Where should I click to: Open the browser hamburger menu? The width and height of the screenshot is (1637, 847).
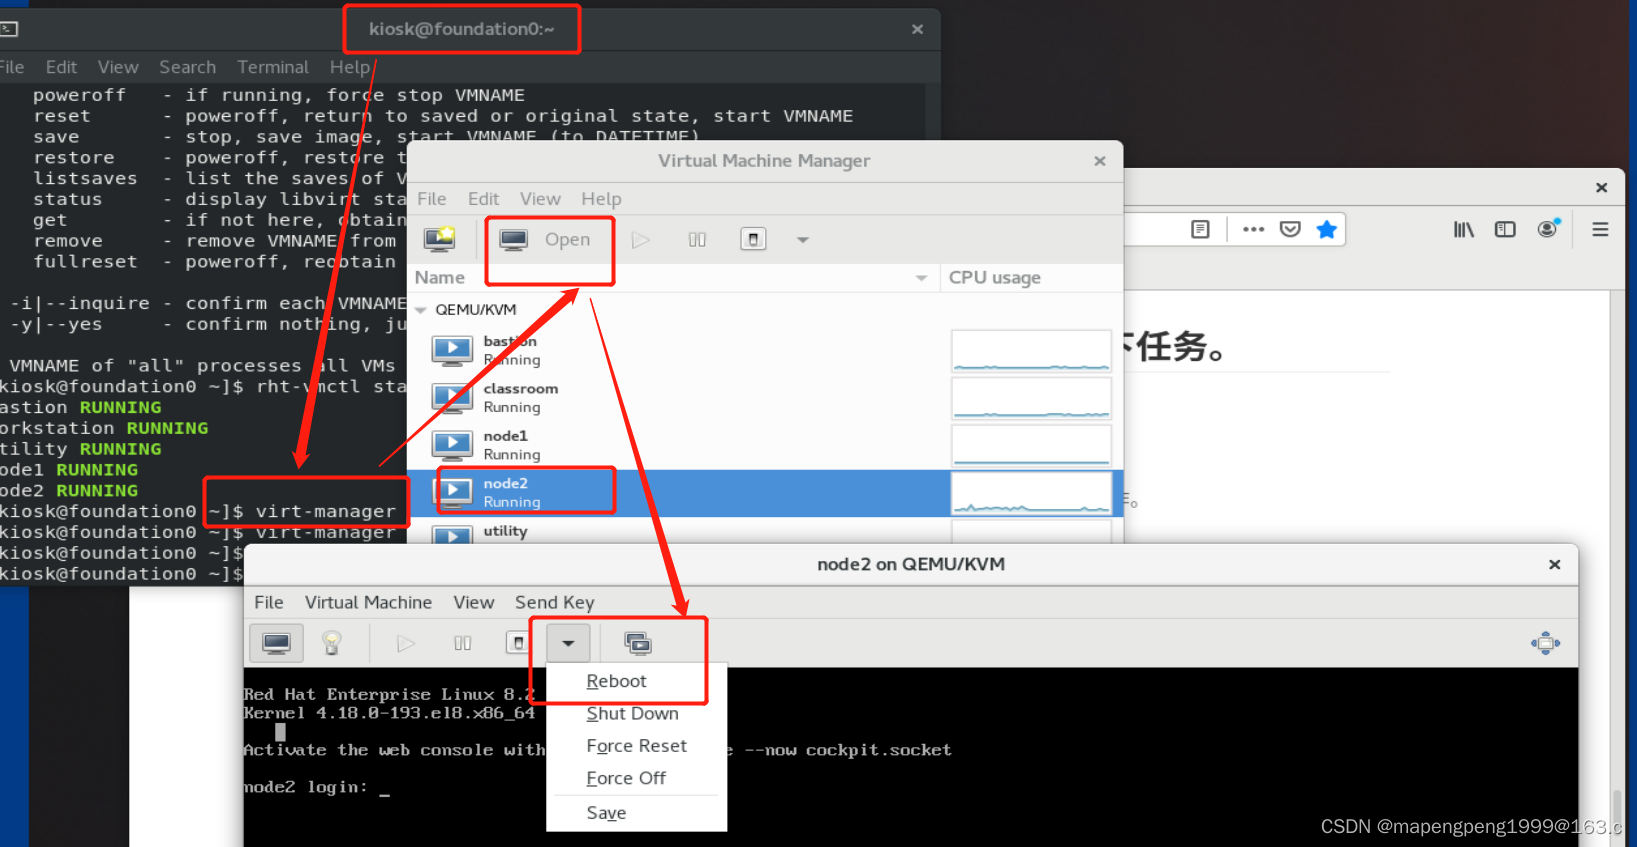[x=1600, y=229]
